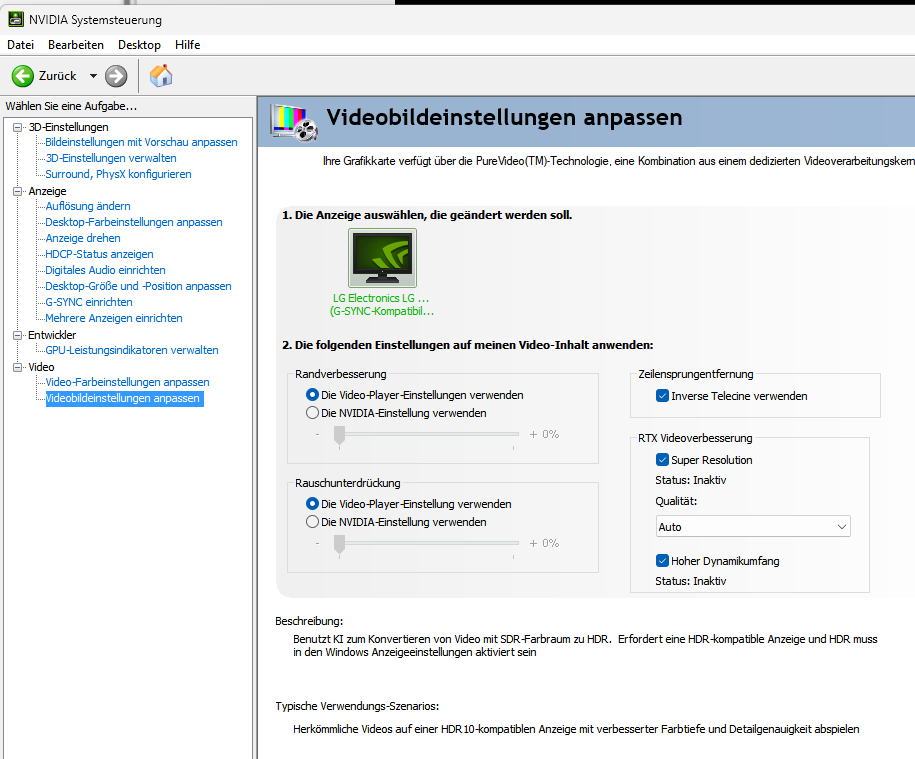Collapse the Anzeige tree node
Screen dimensions: 915x759
click(18, 191)
